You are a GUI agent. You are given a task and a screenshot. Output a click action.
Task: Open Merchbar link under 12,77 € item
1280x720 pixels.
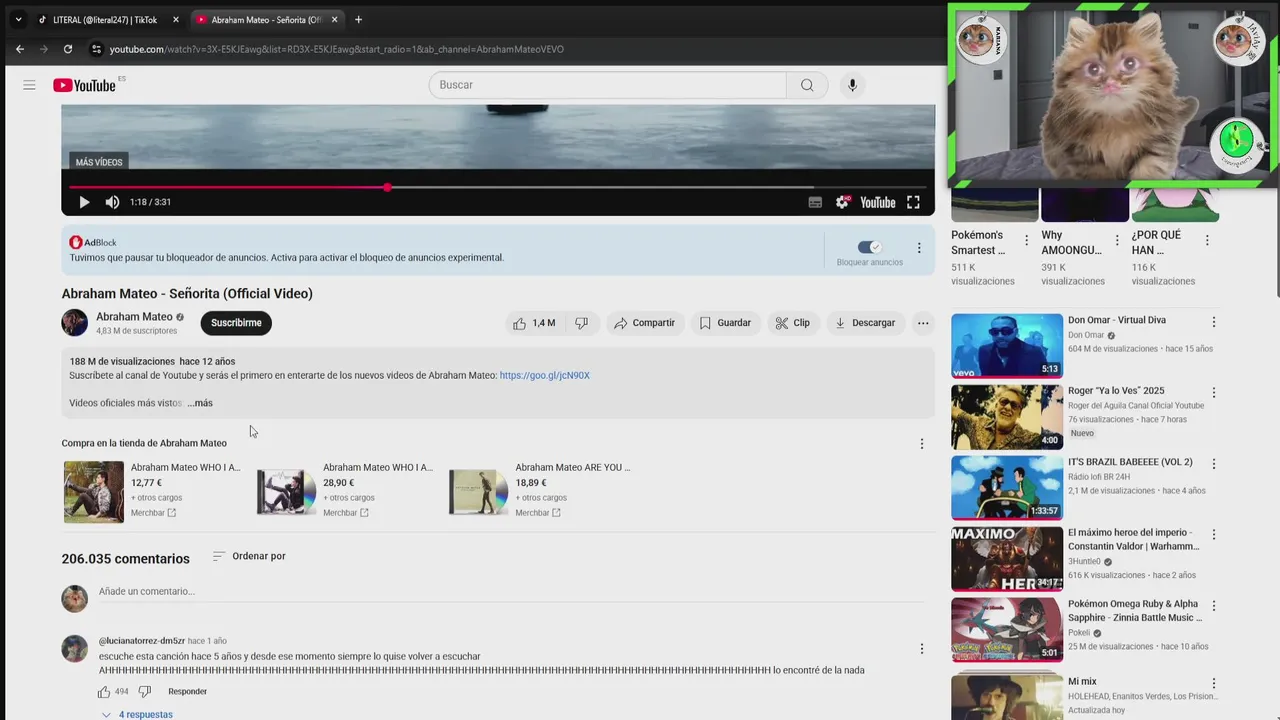click(x=153, y=513)
